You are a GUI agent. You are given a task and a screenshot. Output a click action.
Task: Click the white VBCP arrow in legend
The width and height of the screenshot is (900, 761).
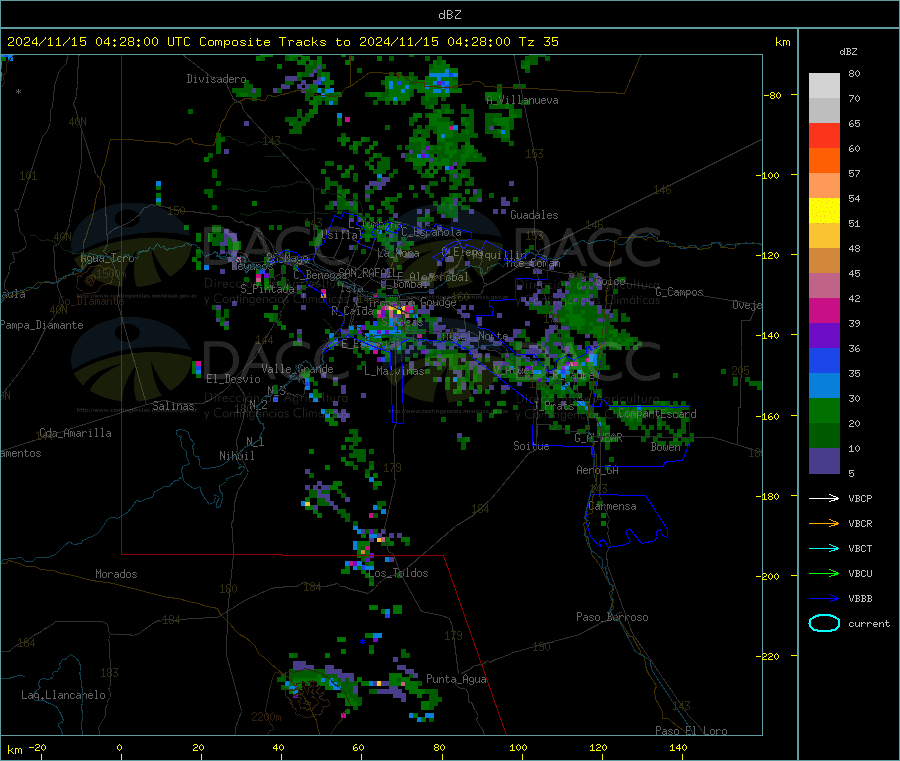(x=824, y=498)
